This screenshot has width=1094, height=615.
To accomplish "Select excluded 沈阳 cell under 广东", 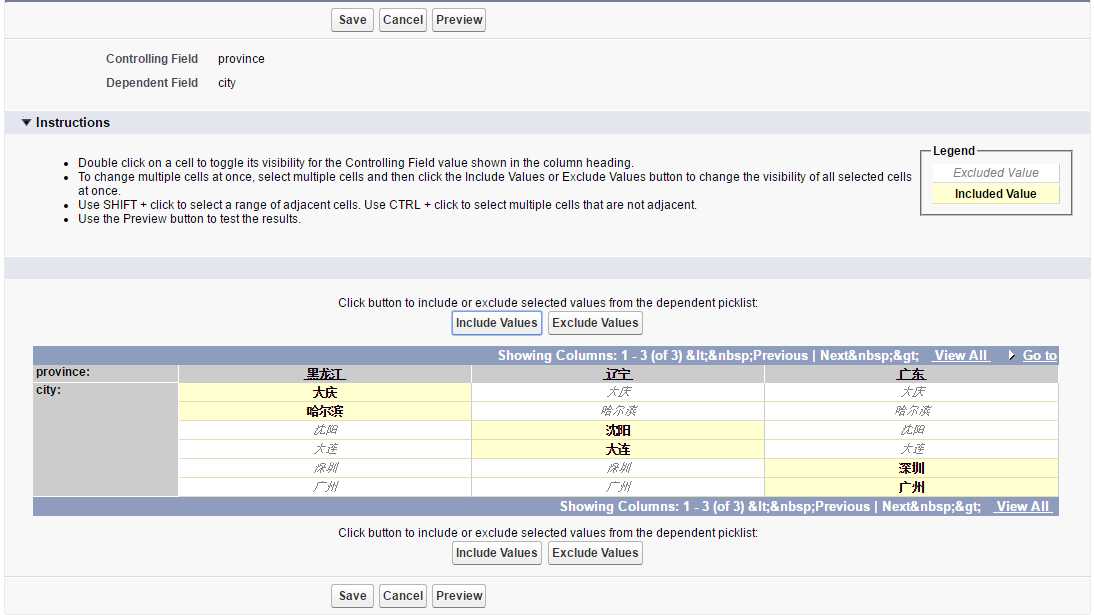I will coord(912,430).
